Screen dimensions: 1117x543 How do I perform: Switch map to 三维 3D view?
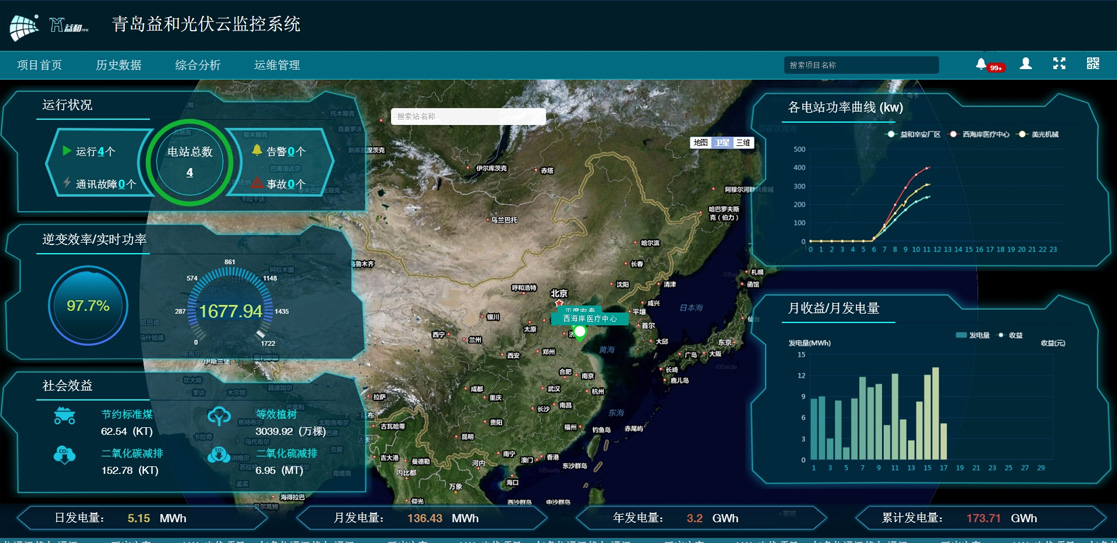pos(743,143)
